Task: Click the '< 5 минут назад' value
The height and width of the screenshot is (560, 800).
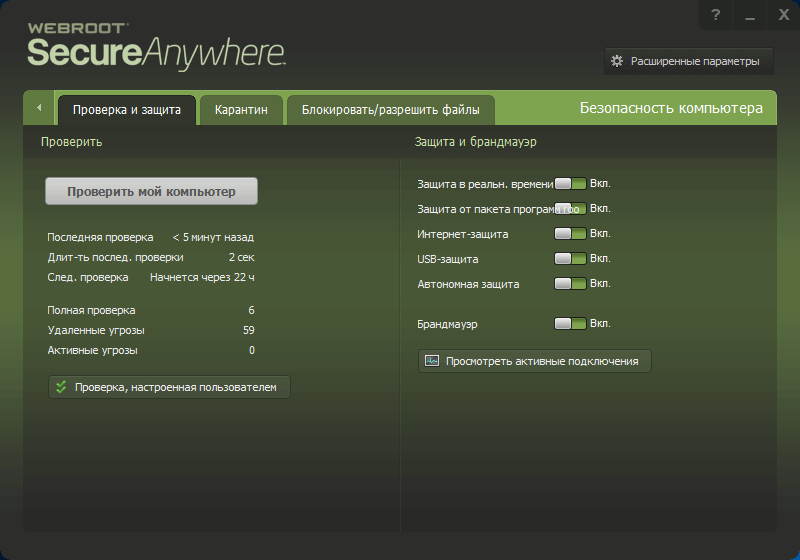Action: tap(213, 237)
